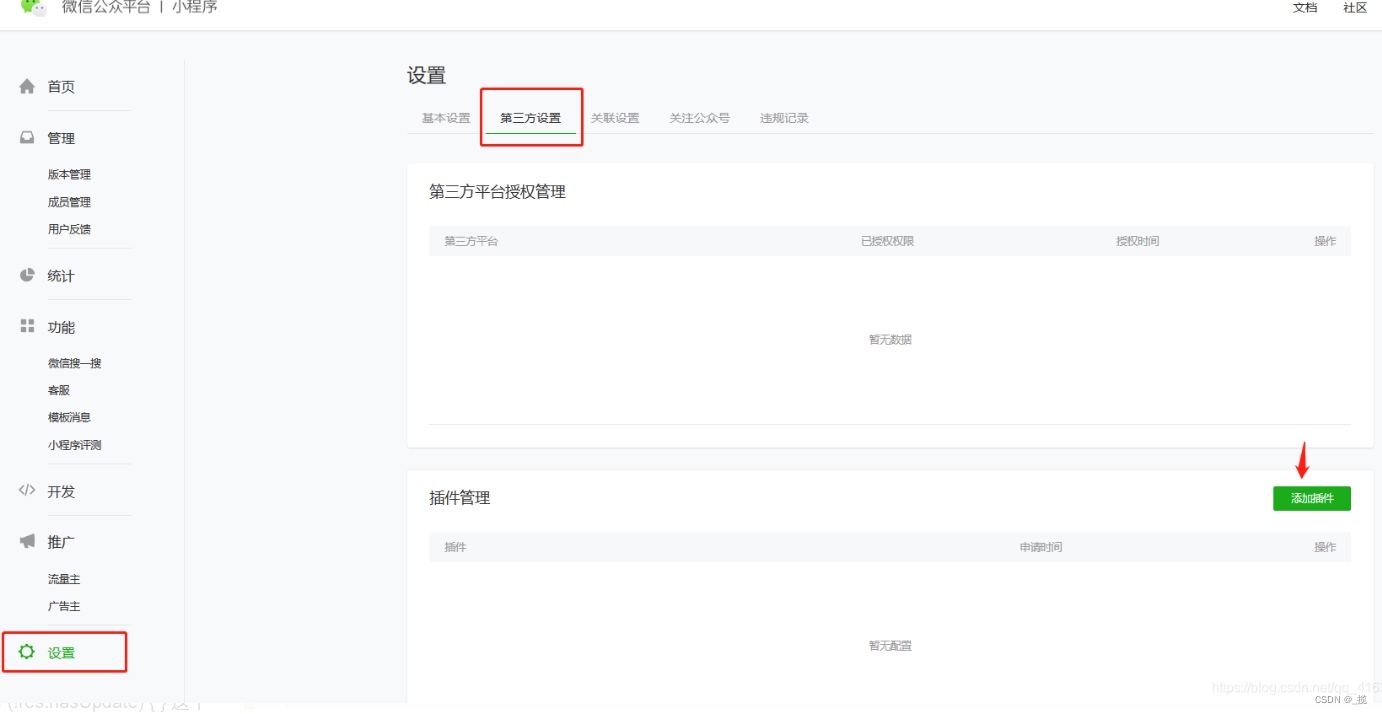Select 设置 in the sidebar
The height and width of the screenshot is (714, 1382).
coord(61,653)
